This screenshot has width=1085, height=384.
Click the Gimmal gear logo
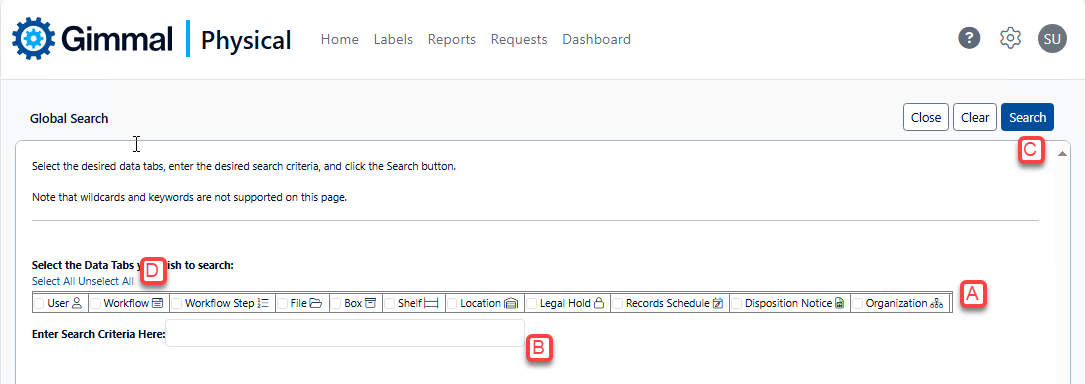[33, 39]
